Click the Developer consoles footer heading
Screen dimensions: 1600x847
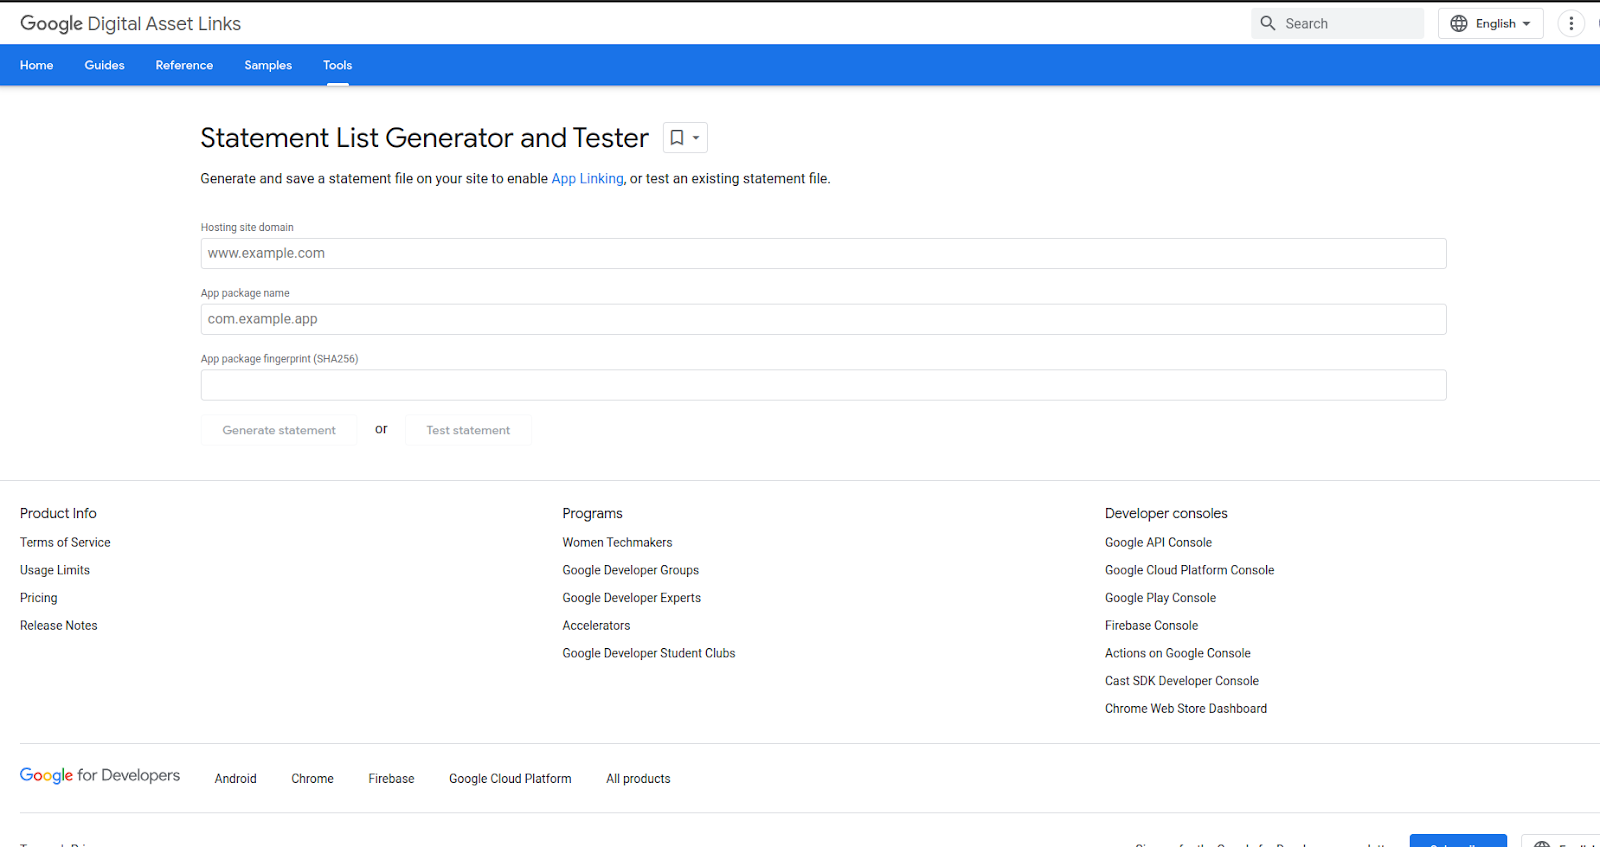point(1166,513)
